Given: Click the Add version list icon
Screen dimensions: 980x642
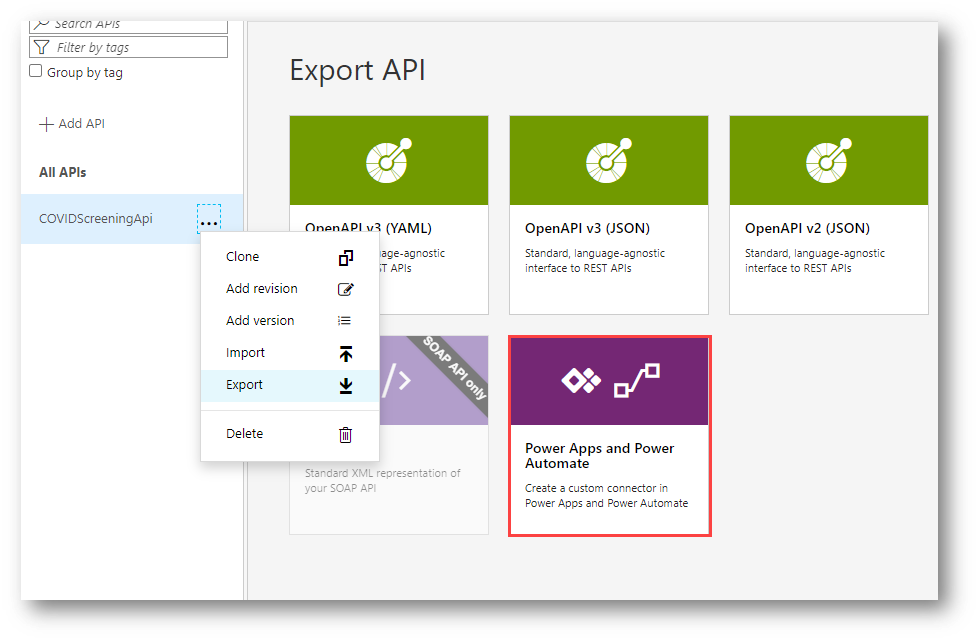Looking at the screenshot, I should [345, 321].
